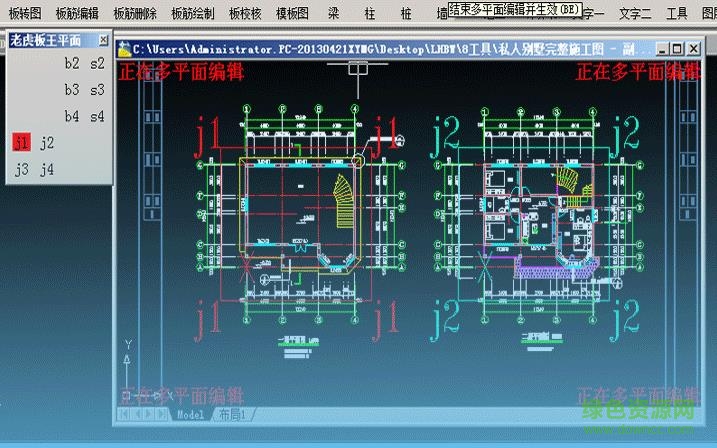The height and width of the screenshot is (448, 717).
Task: Switch to the 布局1 layout tab
Action: click(x=232, y=415)
